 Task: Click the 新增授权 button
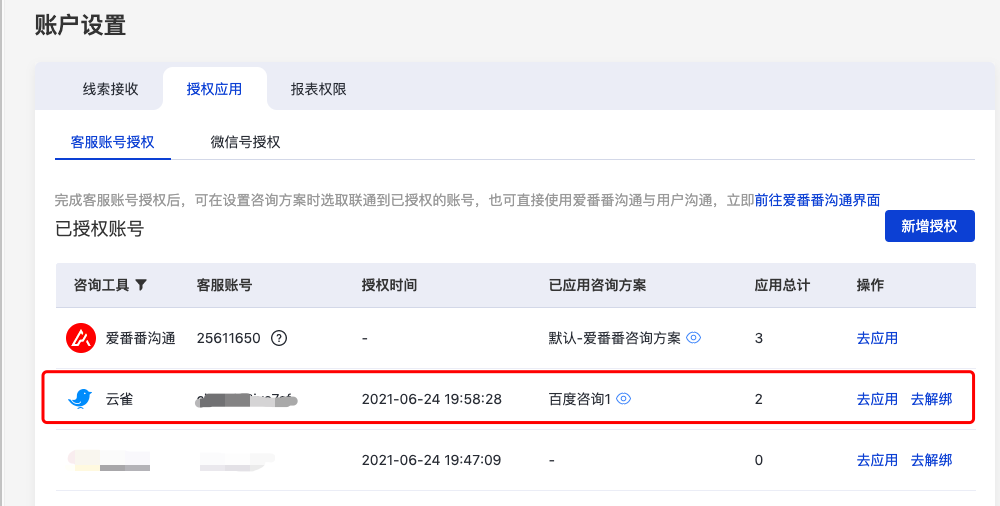929,226
